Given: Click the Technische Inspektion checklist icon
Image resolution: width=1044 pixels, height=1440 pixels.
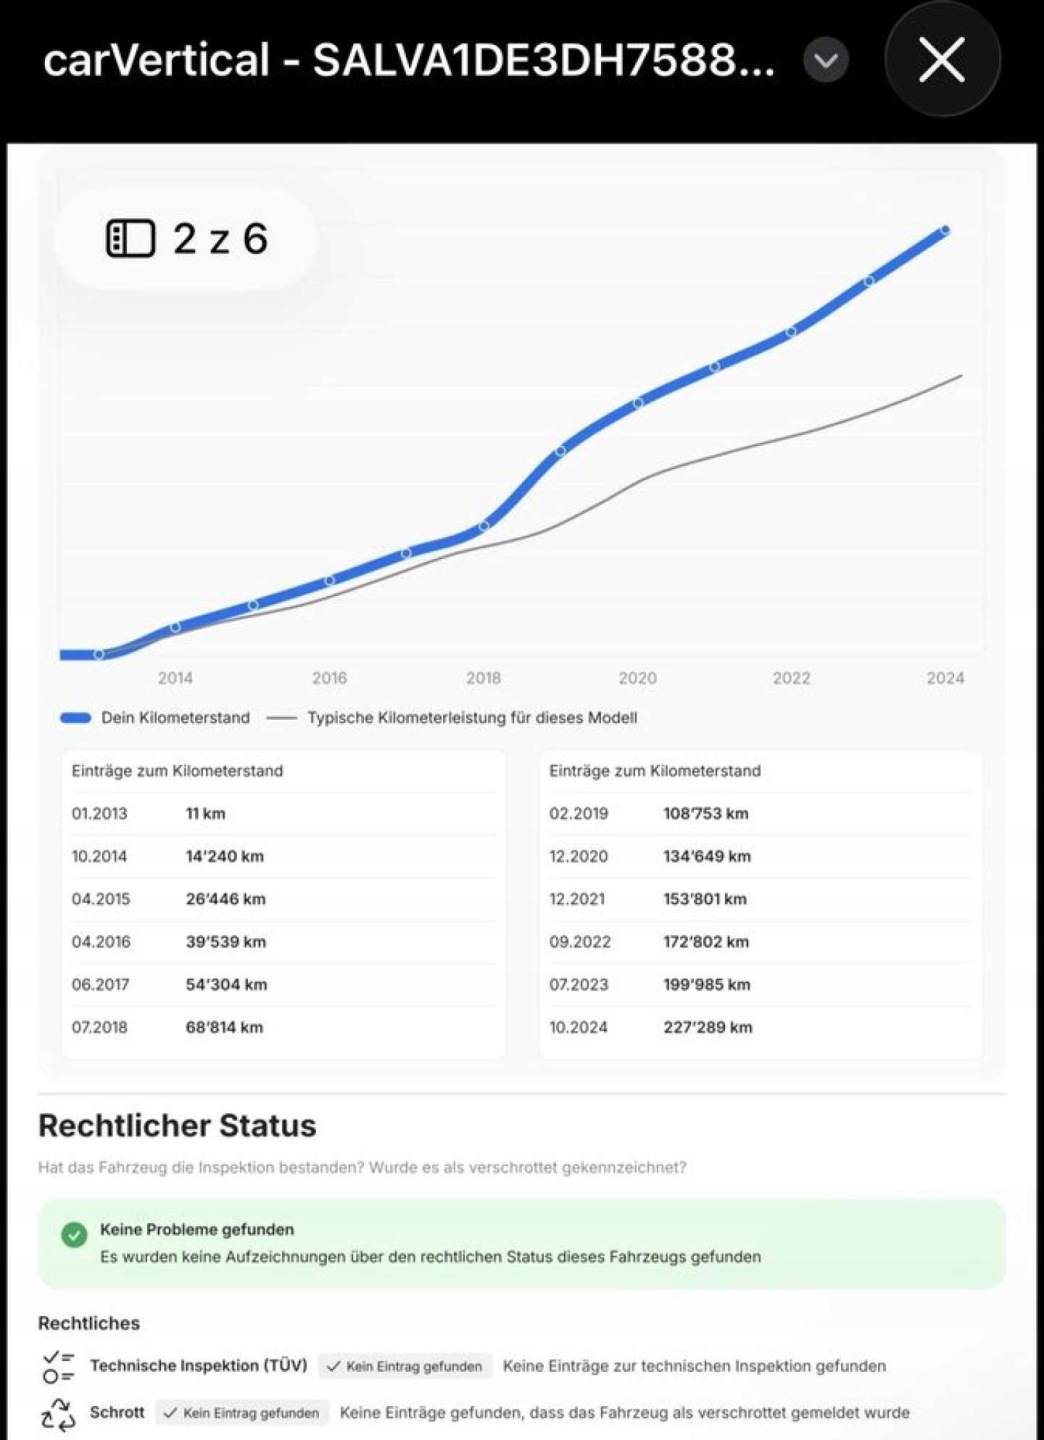Looking at the screenshot, I should coord(58,1366).
